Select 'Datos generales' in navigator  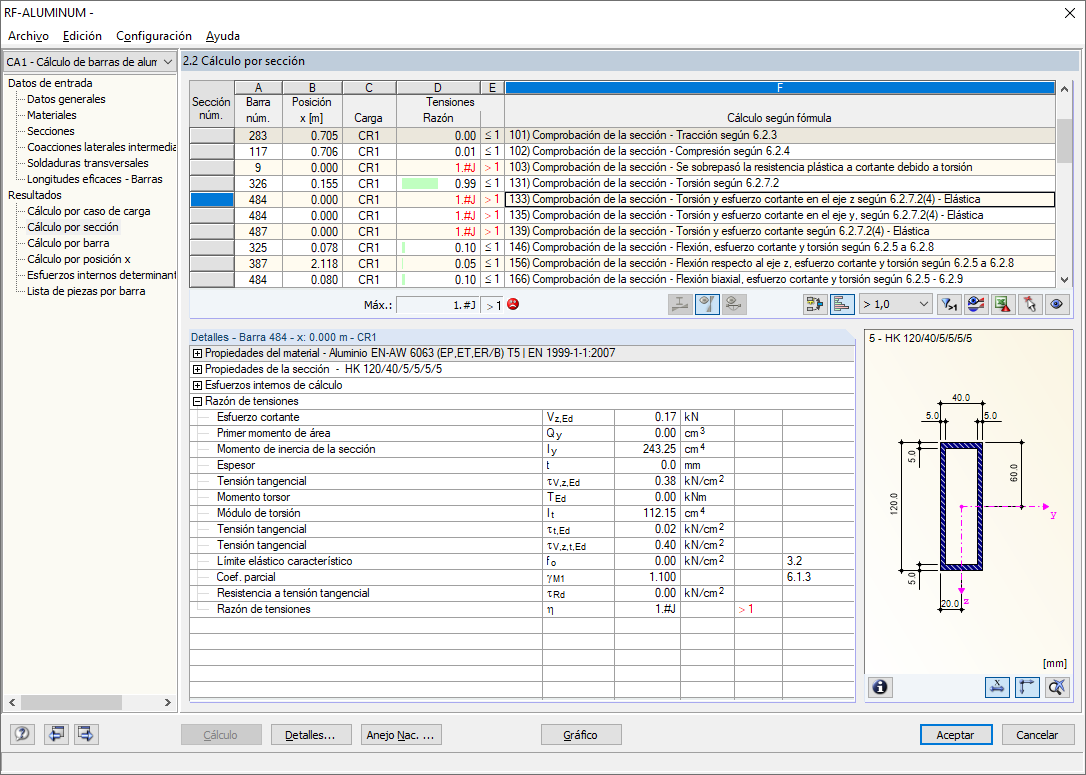(66, 99)
